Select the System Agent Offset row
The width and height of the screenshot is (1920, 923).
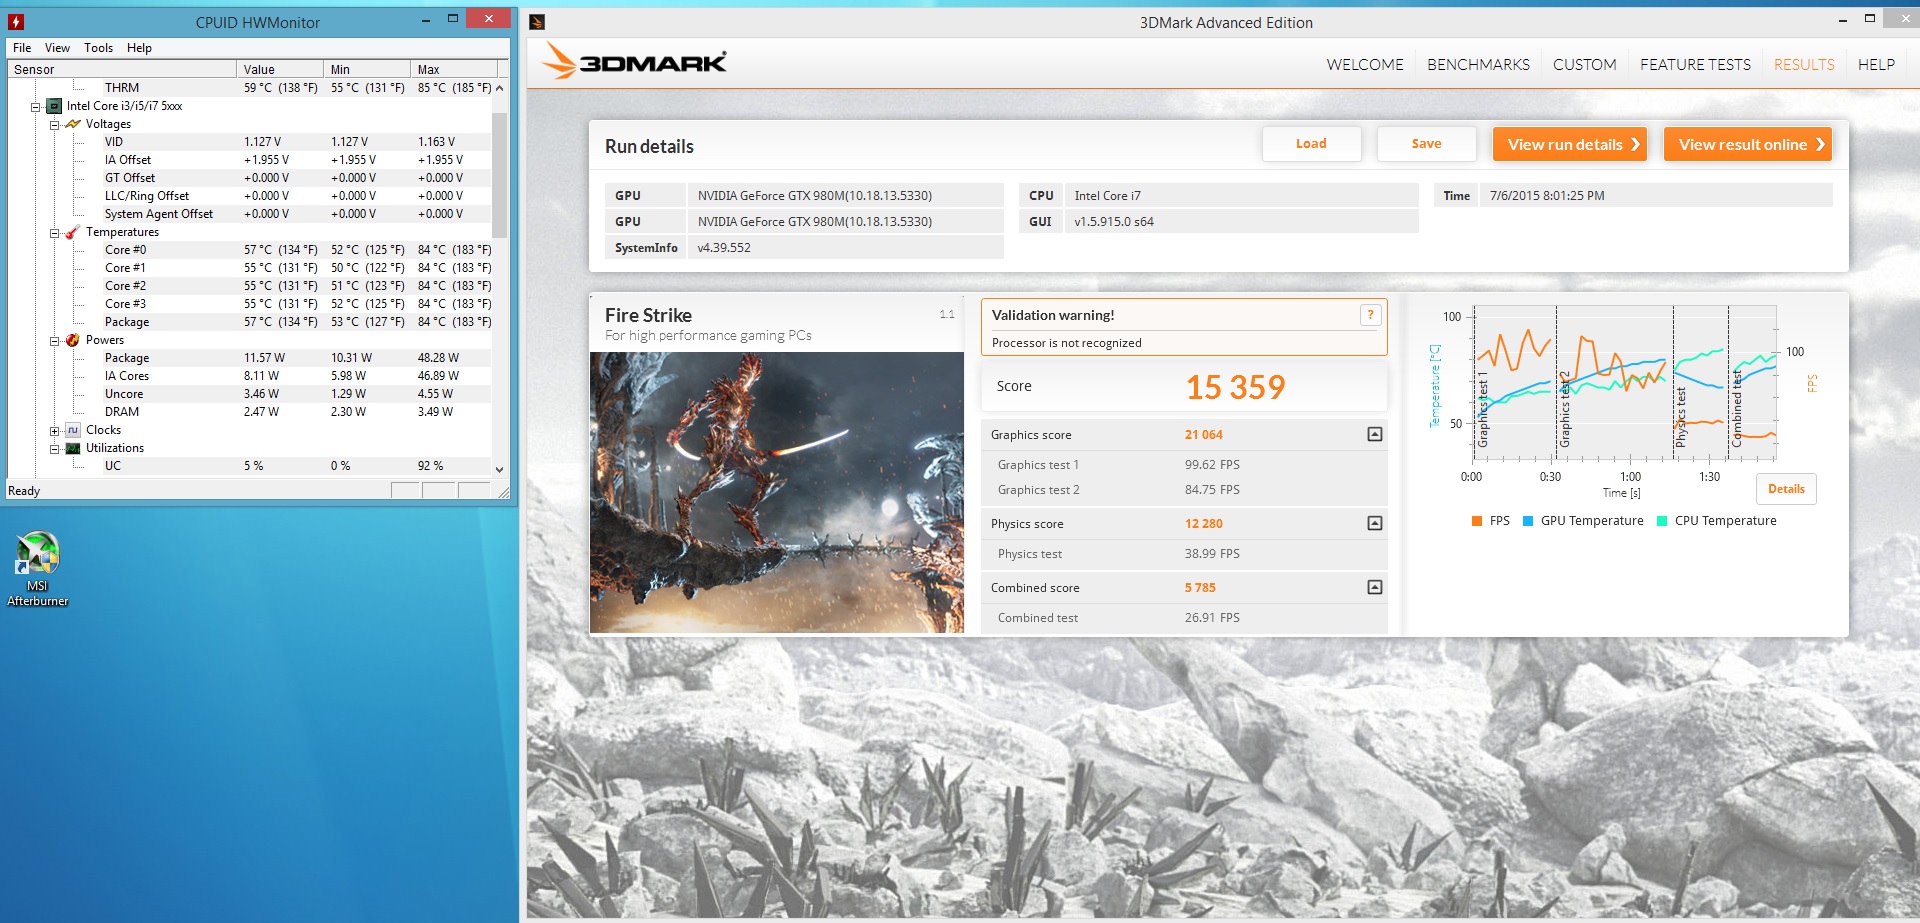[250, 214]
